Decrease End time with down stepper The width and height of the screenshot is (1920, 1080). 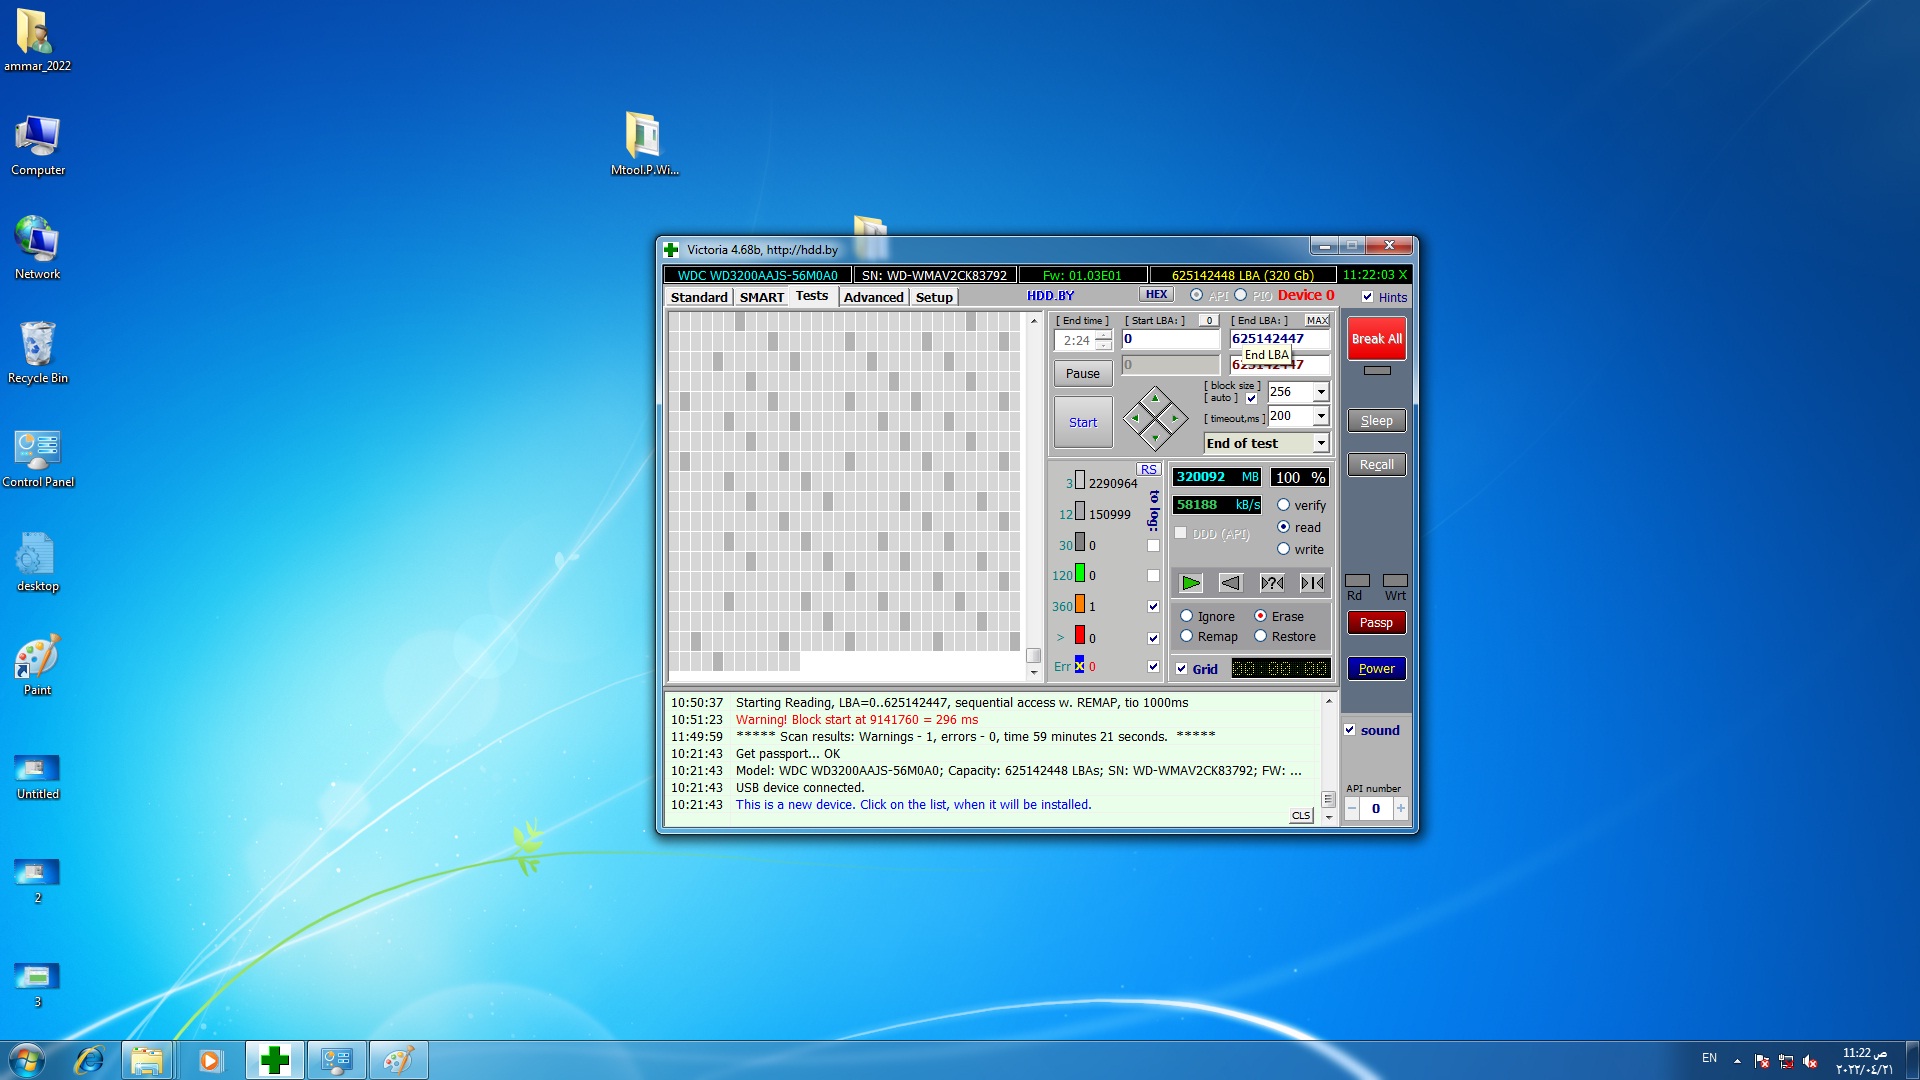pyautogui.click(x=1103, y=346)
